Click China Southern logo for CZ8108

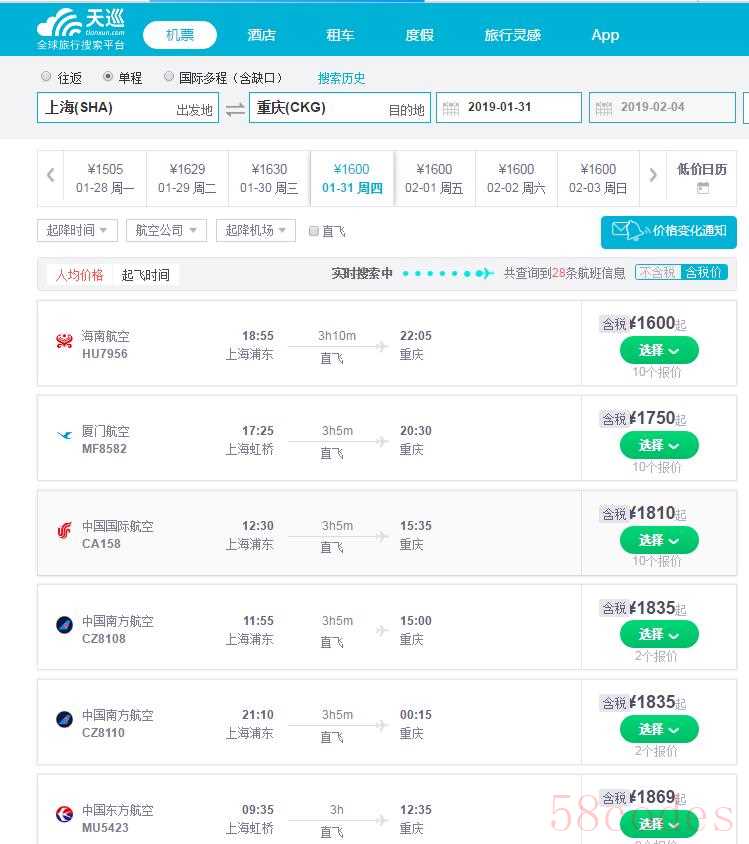tap(65, 625)
